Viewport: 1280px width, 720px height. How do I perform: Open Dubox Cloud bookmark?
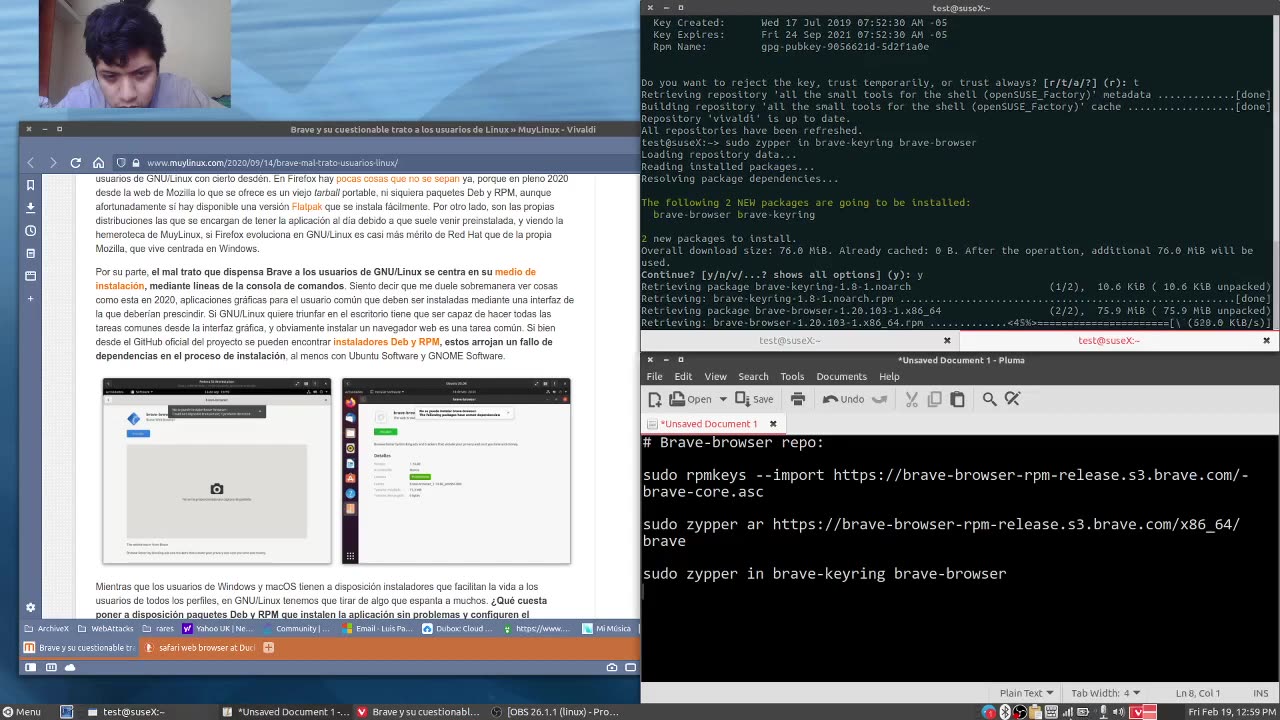(457, 629)
